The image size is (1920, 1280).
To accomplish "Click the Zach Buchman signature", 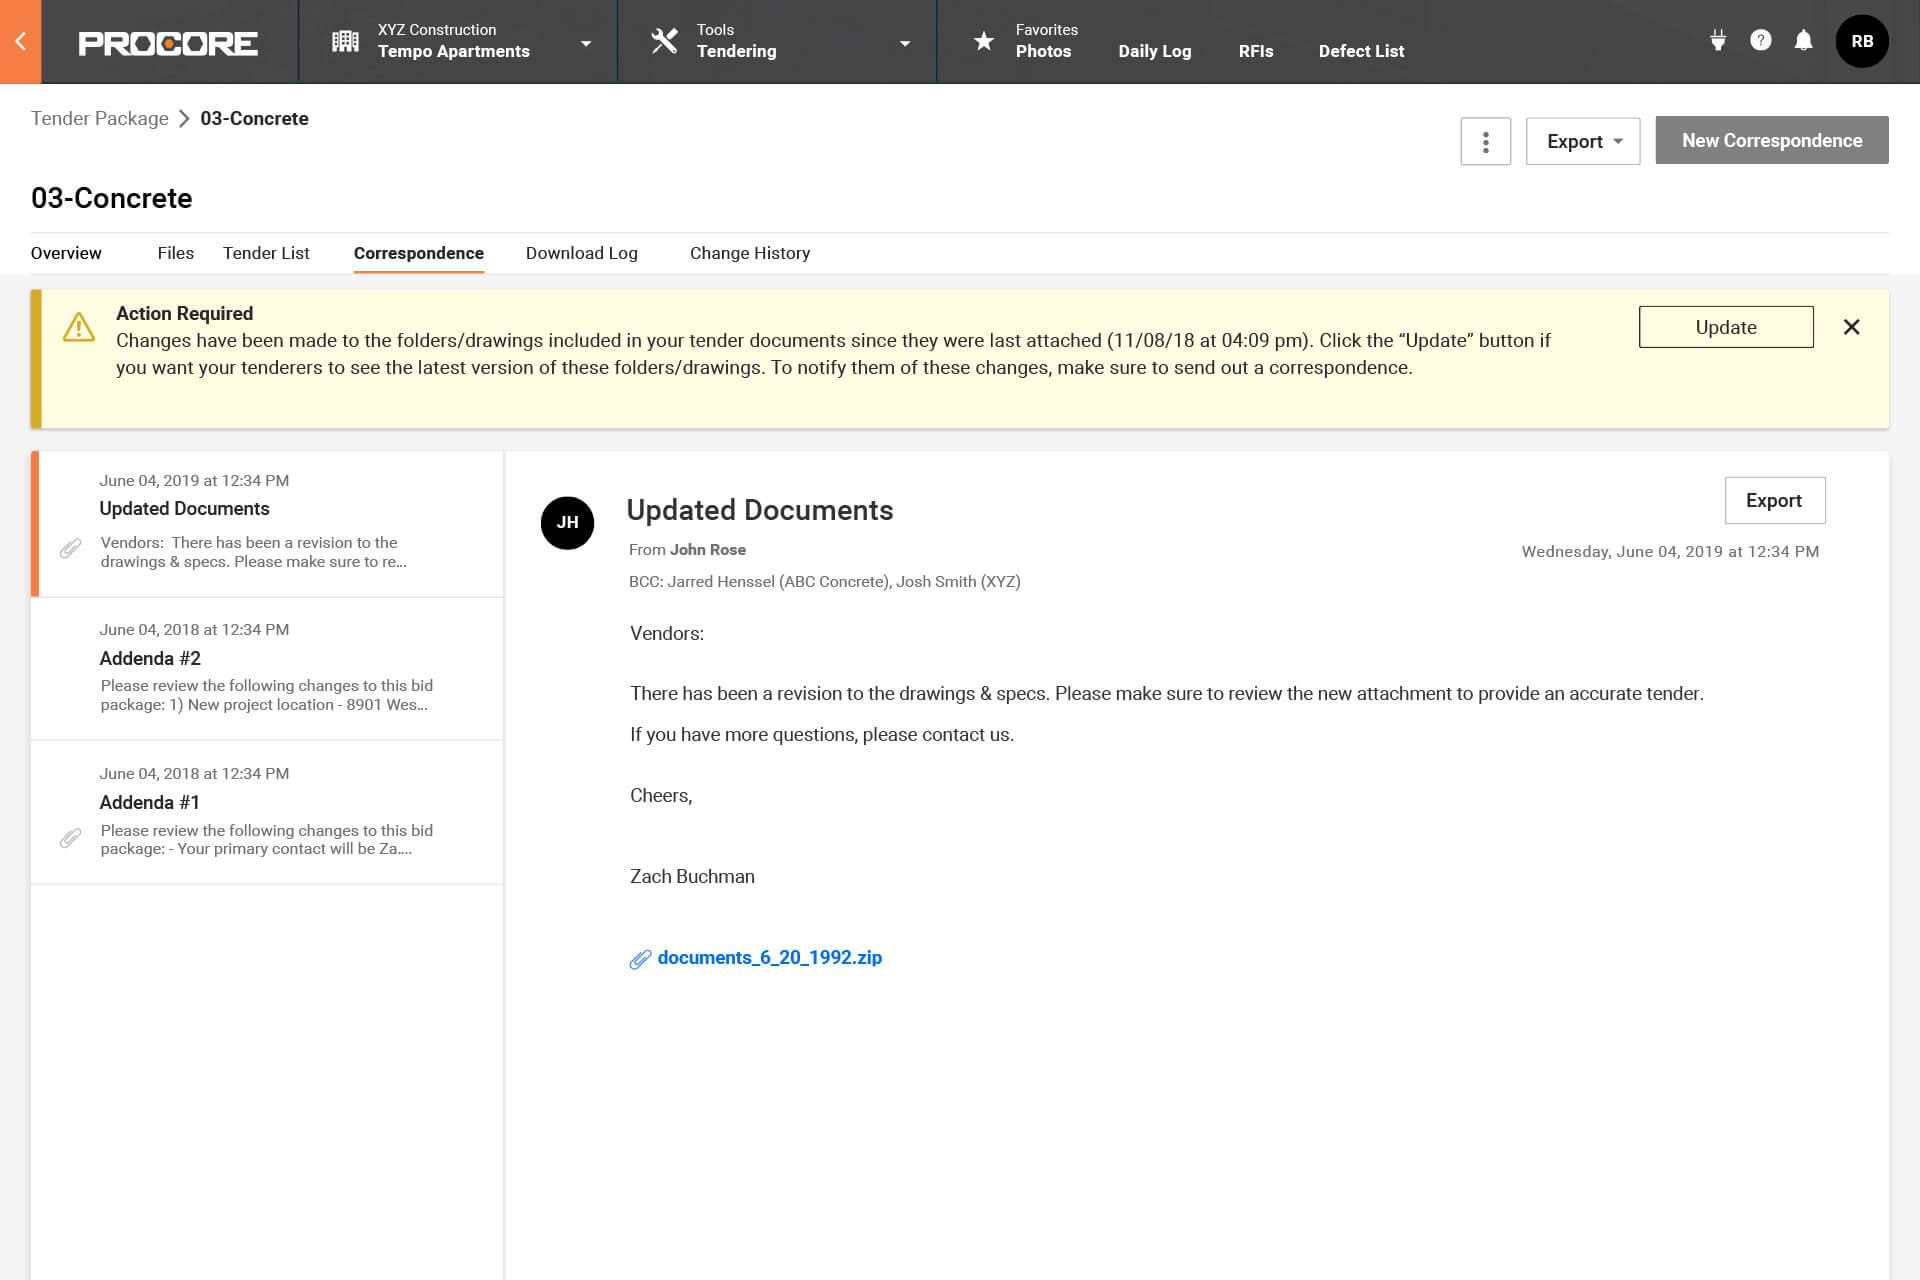I will pyautogui.click(x=692, y=876).
